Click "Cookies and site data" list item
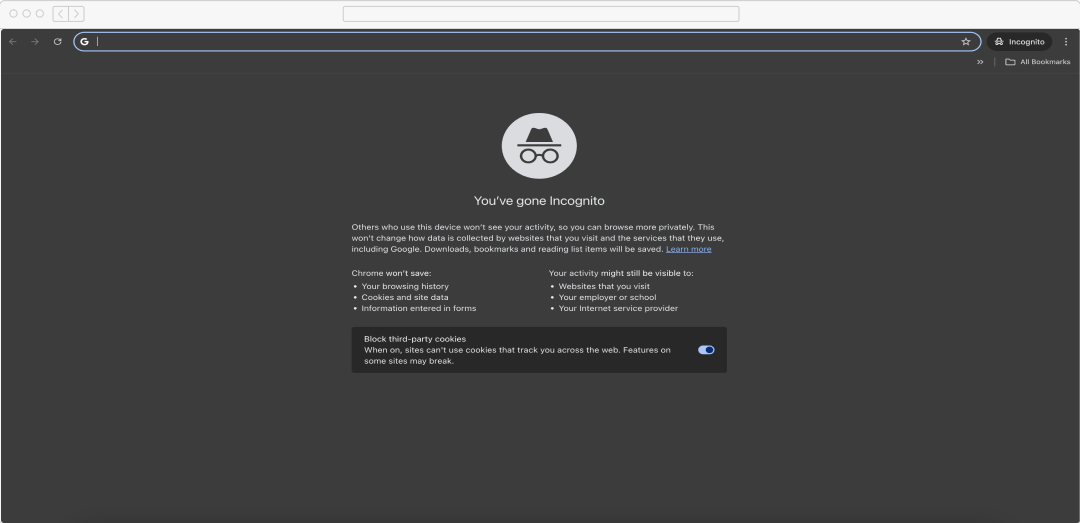This screenshot has height=523, width=1080. (405, 298)
